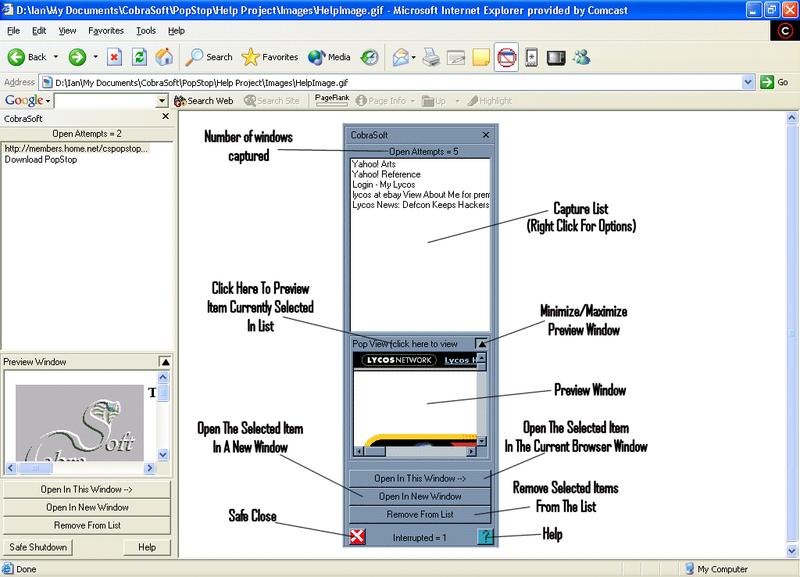
Task: Click the handheld device icon in toolbar
Action: click(x=531, y=57)
